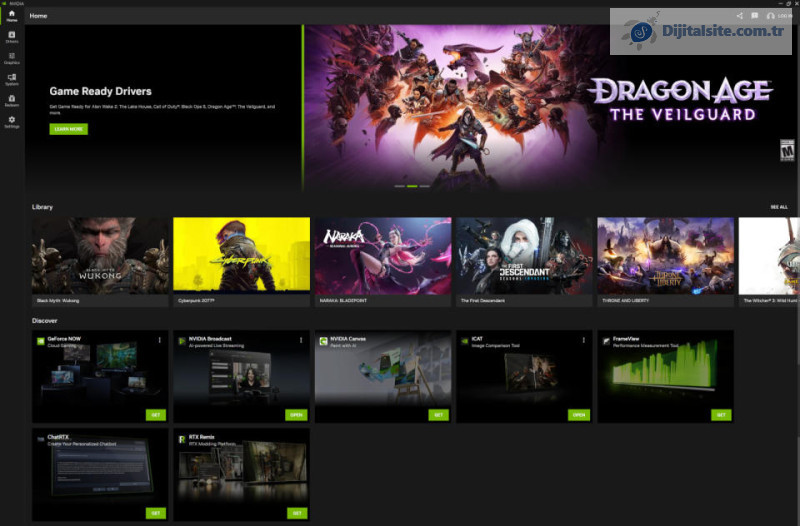Click the NVIDIA Broadcast logo icon
The height and width of the screenshot is (526, 800).
(x=182, y=341)
